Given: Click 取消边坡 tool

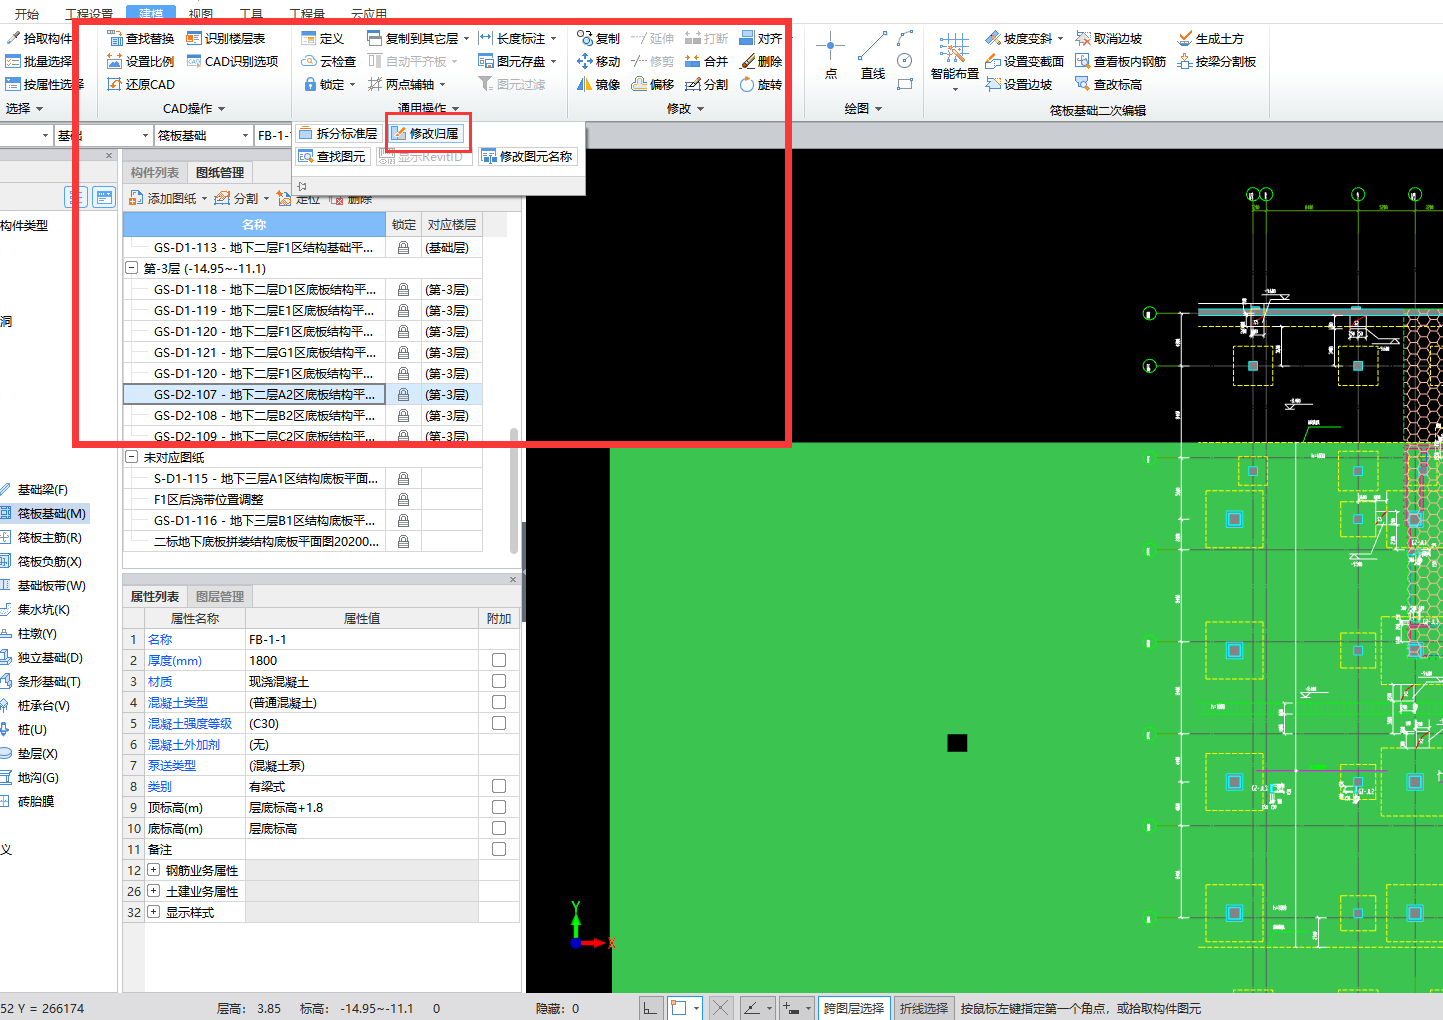Looking at the screenshot, I should pyautogui.click(x=1108, y=38).
